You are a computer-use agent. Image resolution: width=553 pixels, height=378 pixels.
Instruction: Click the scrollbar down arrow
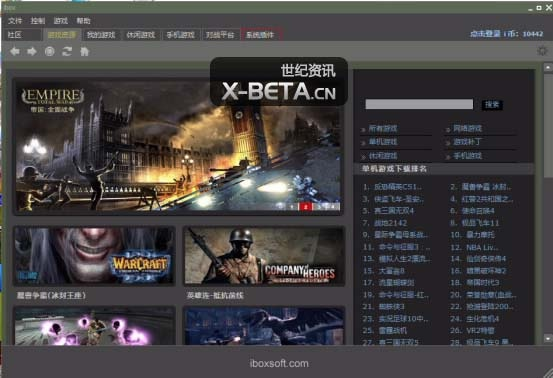(548, 339)
